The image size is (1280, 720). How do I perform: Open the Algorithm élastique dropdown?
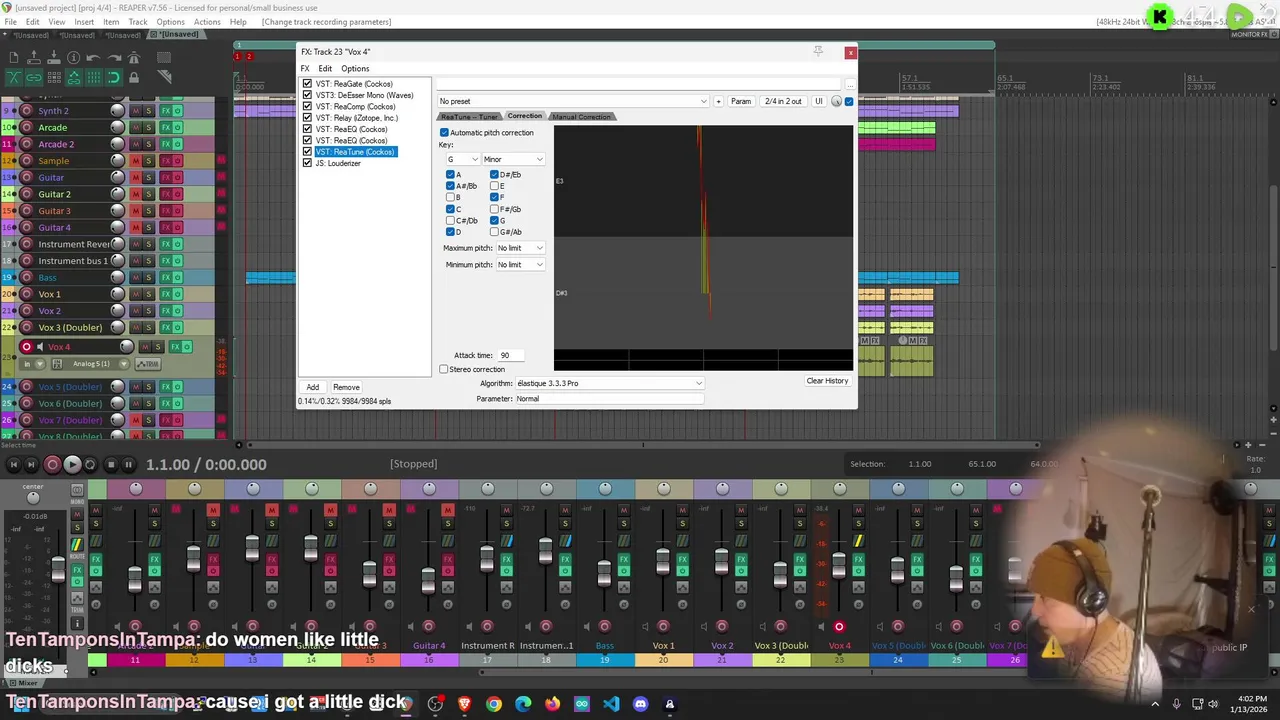click(609, 383)
